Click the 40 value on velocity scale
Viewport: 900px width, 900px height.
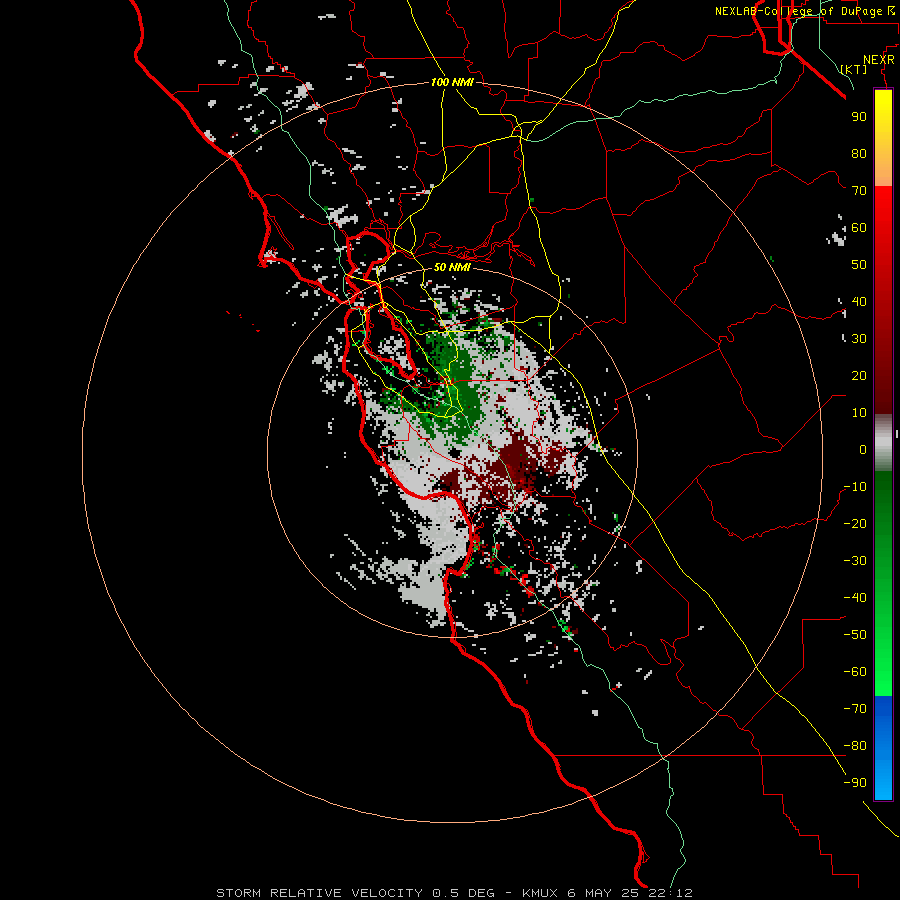(859, 301)
